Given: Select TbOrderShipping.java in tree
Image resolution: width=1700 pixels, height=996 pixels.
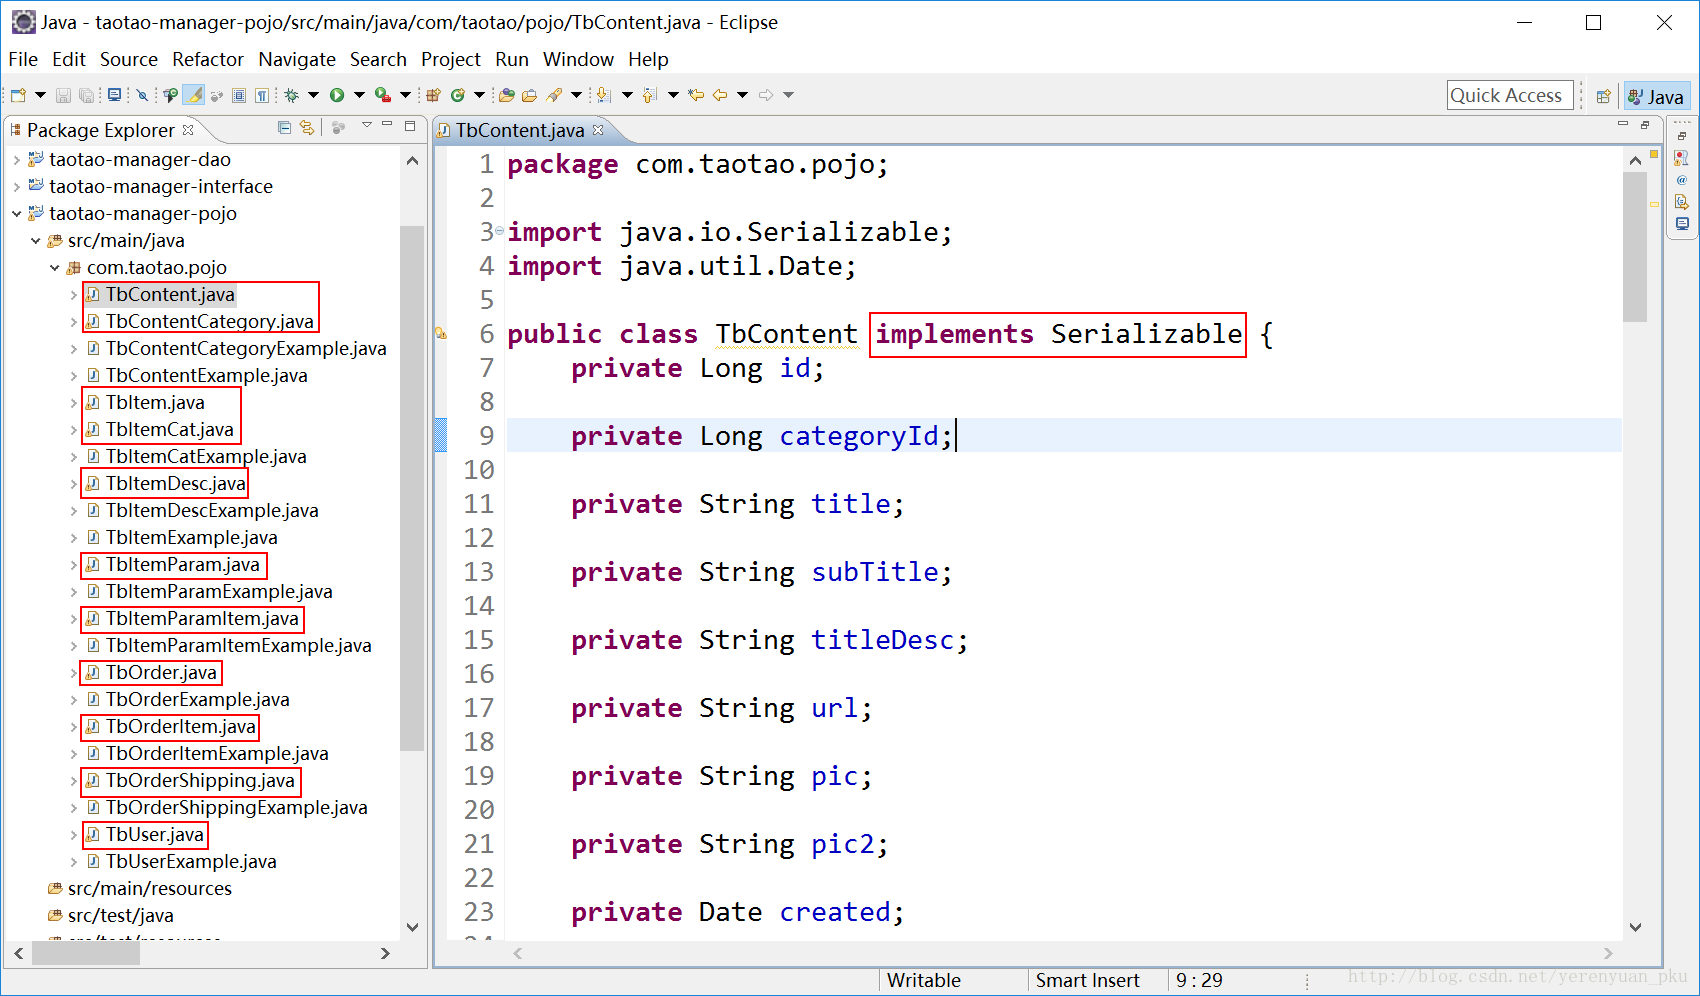Looking at the screenshot, I should pyautogui.click(x=200, y=780).
